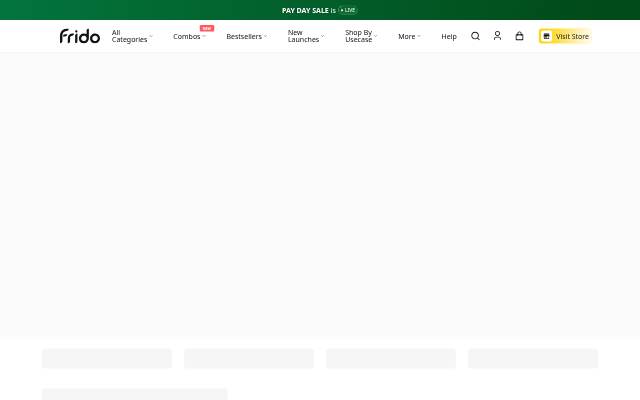Select the first loading card placeholder
640x400 pixels.
click(x=107, y=358)
